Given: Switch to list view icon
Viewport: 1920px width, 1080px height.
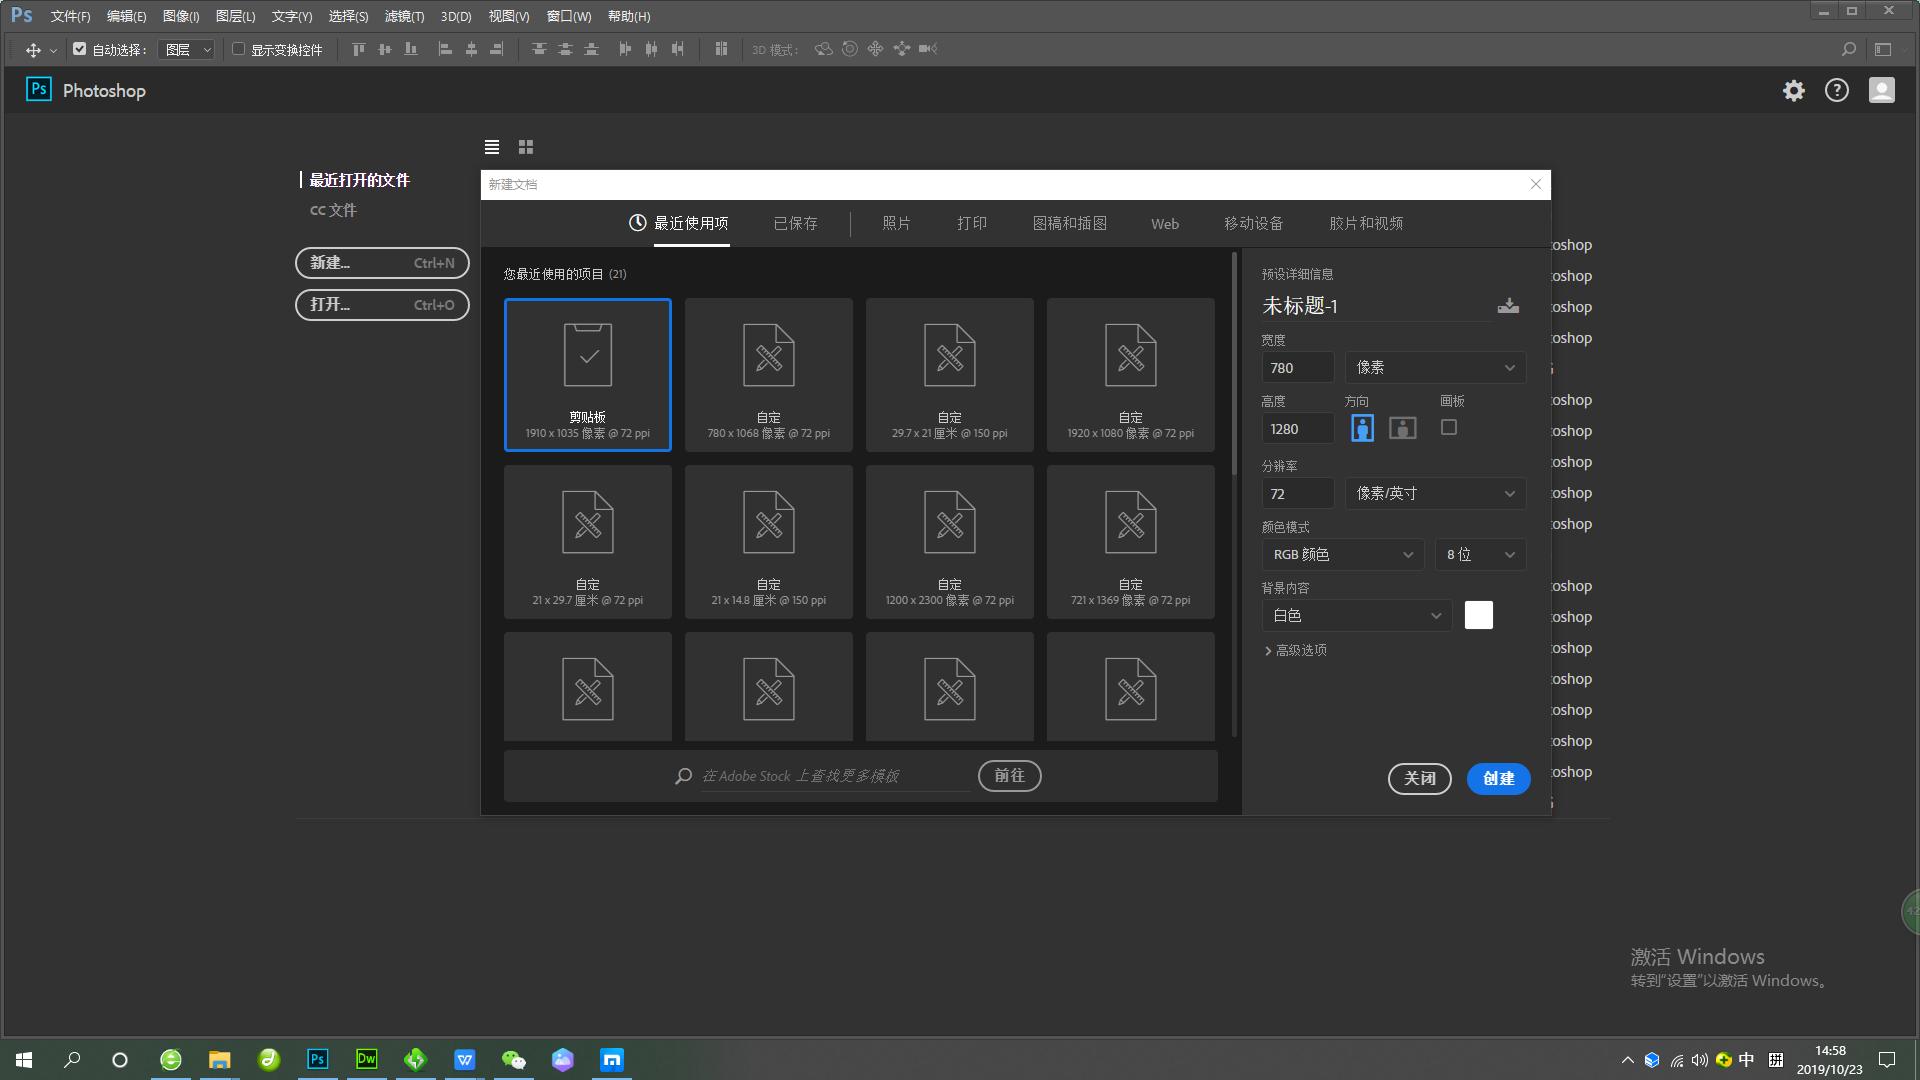Looking at the screenshot, I should coord(492,147).
